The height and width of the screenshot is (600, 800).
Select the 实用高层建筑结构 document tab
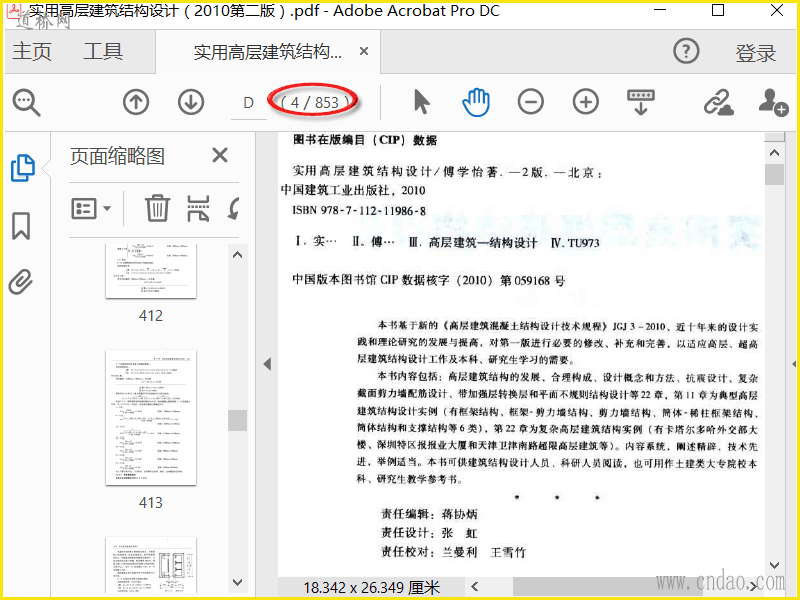click(x=267, y=52)
